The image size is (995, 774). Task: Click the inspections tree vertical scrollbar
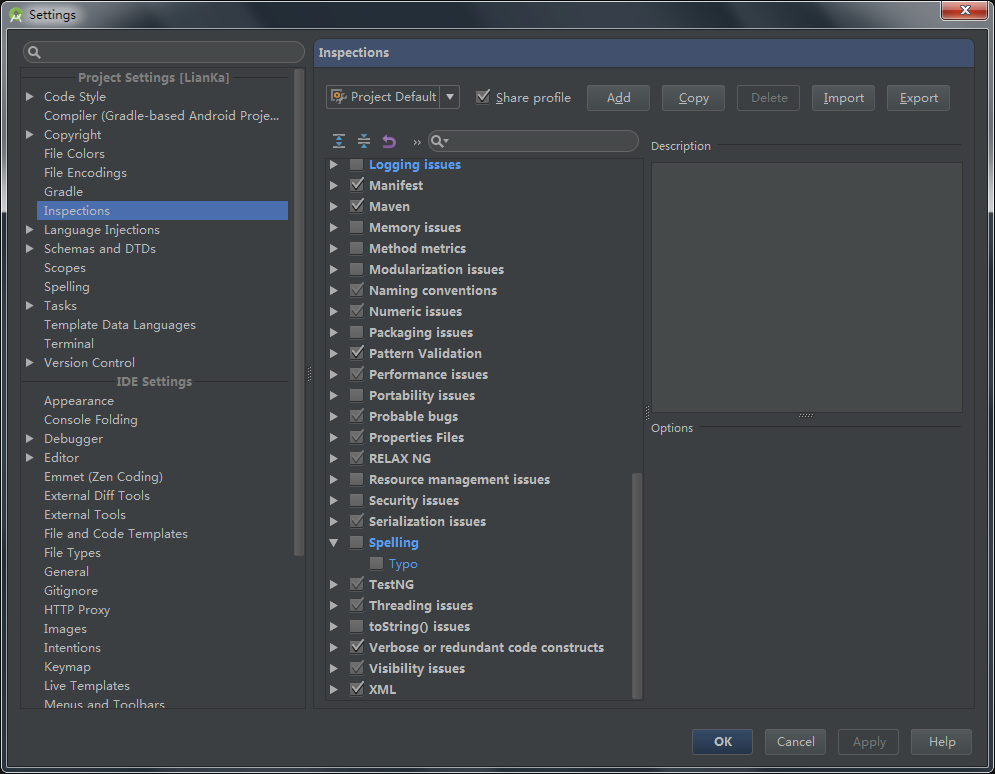click(x=637, y=580)
